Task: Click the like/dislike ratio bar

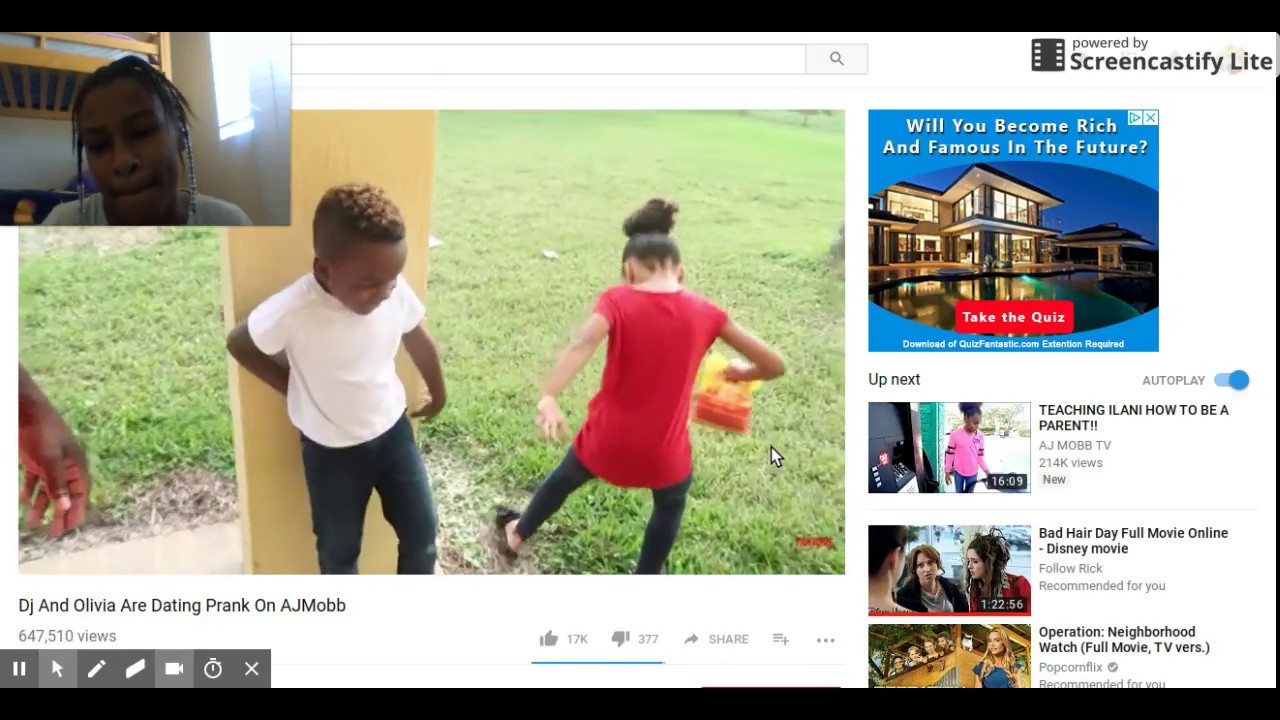Action: pyautogui.click(x=597, y=662)
